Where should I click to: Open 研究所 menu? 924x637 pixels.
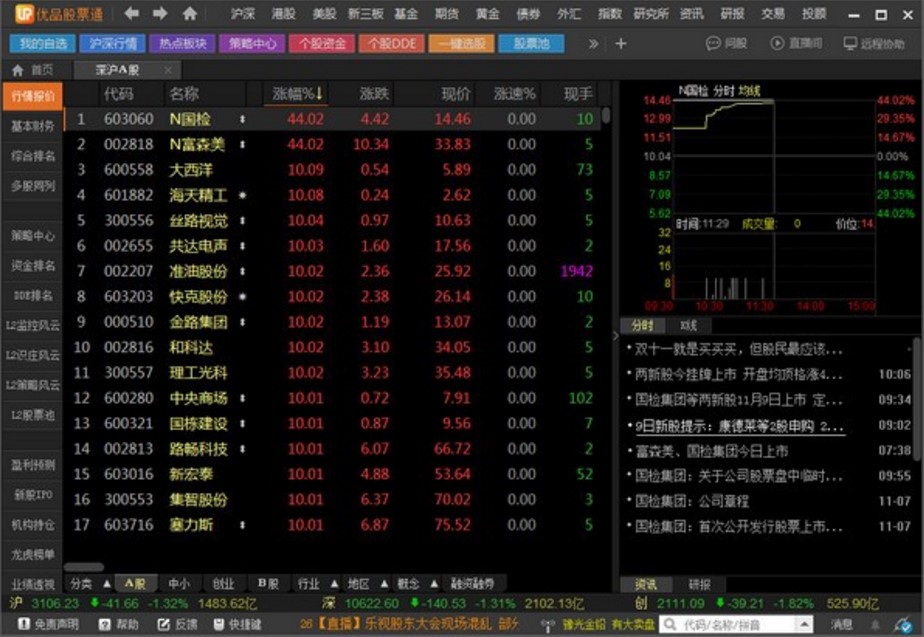pyautogui.click(x=651, y=14)
